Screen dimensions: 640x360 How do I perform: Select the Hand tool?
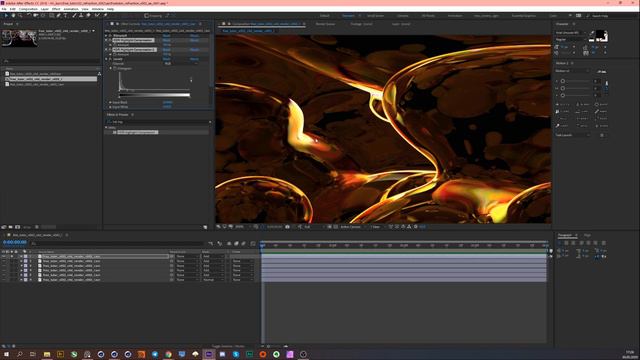tap(13, 16)
